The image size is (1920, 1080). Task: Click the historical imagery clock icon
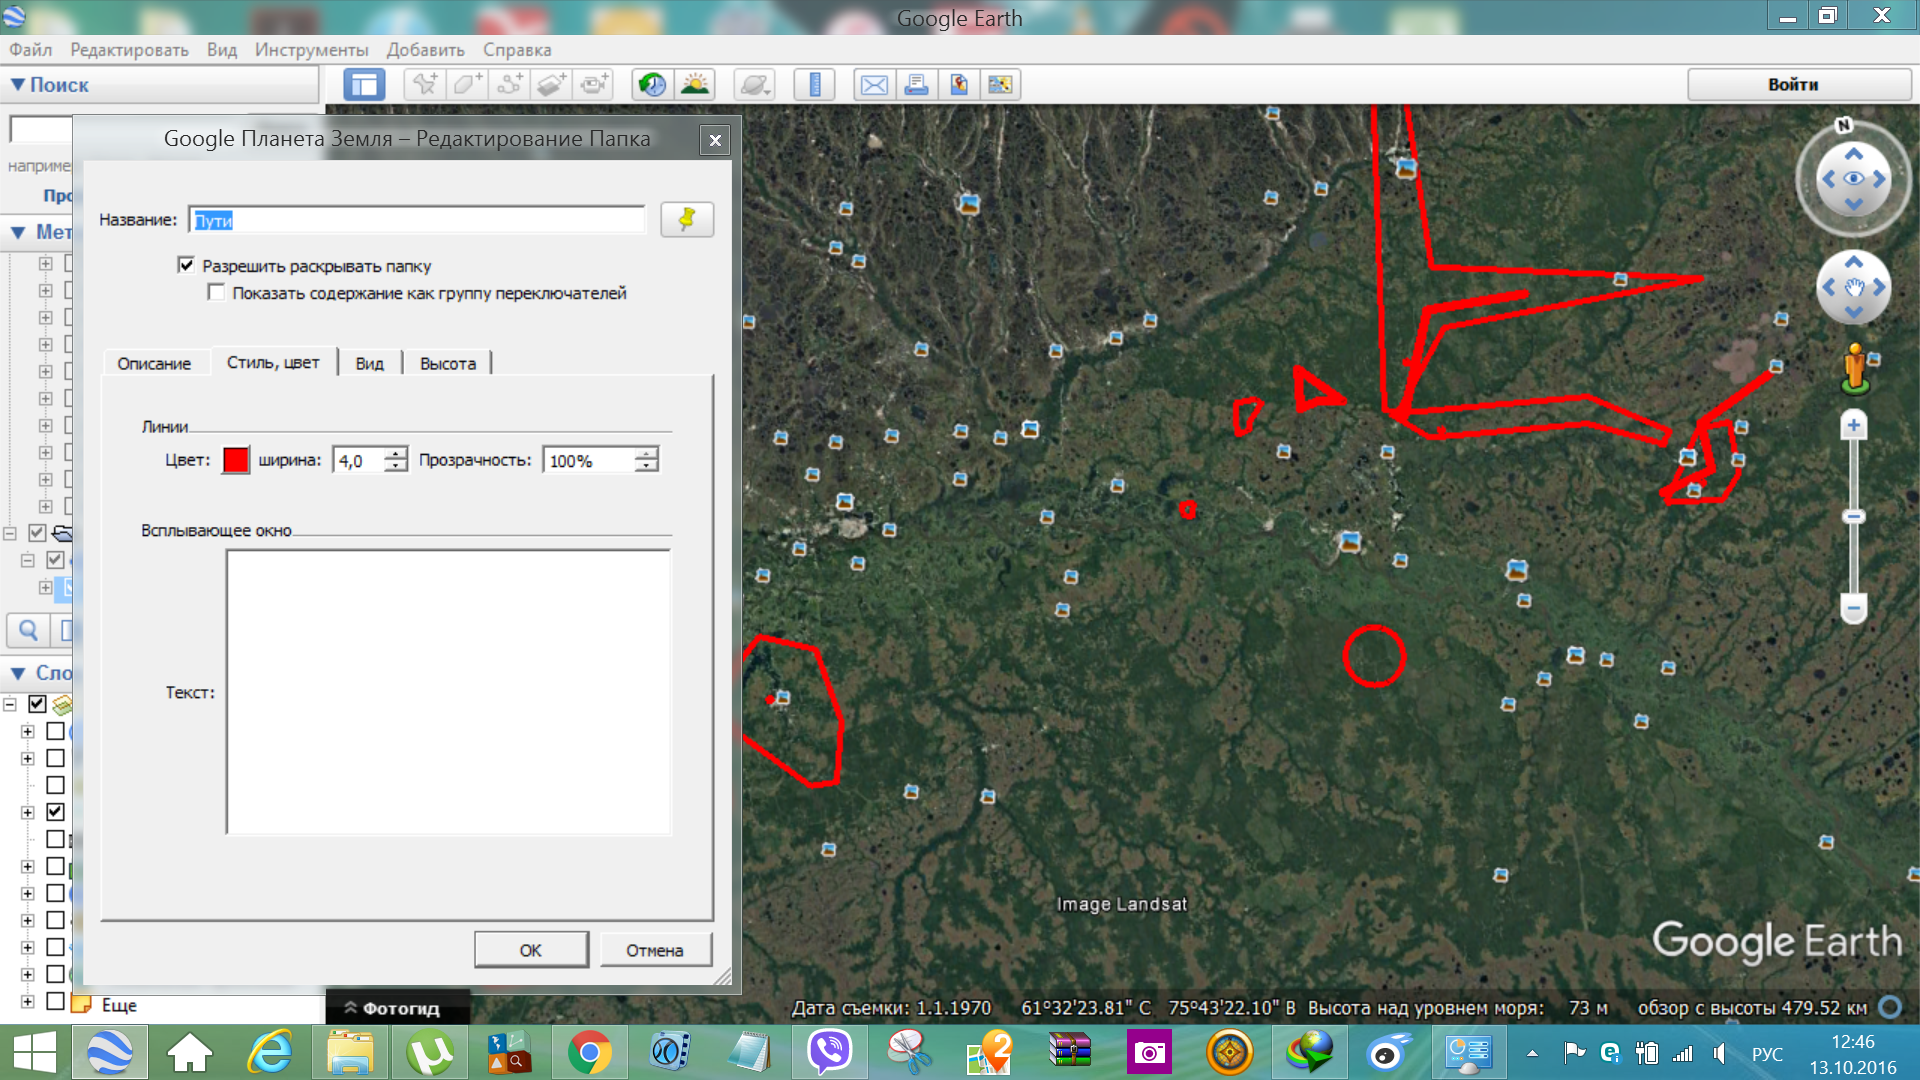click(x=653, y=85)
